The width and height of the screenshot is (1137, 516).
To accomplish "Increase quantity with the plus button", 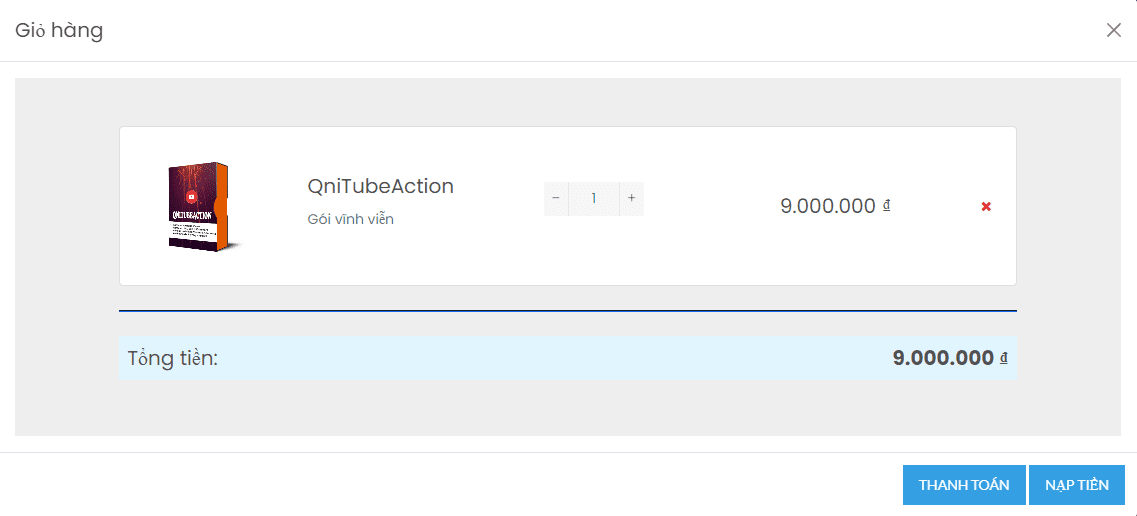I will pyautogui.click(x=632, y=199).
